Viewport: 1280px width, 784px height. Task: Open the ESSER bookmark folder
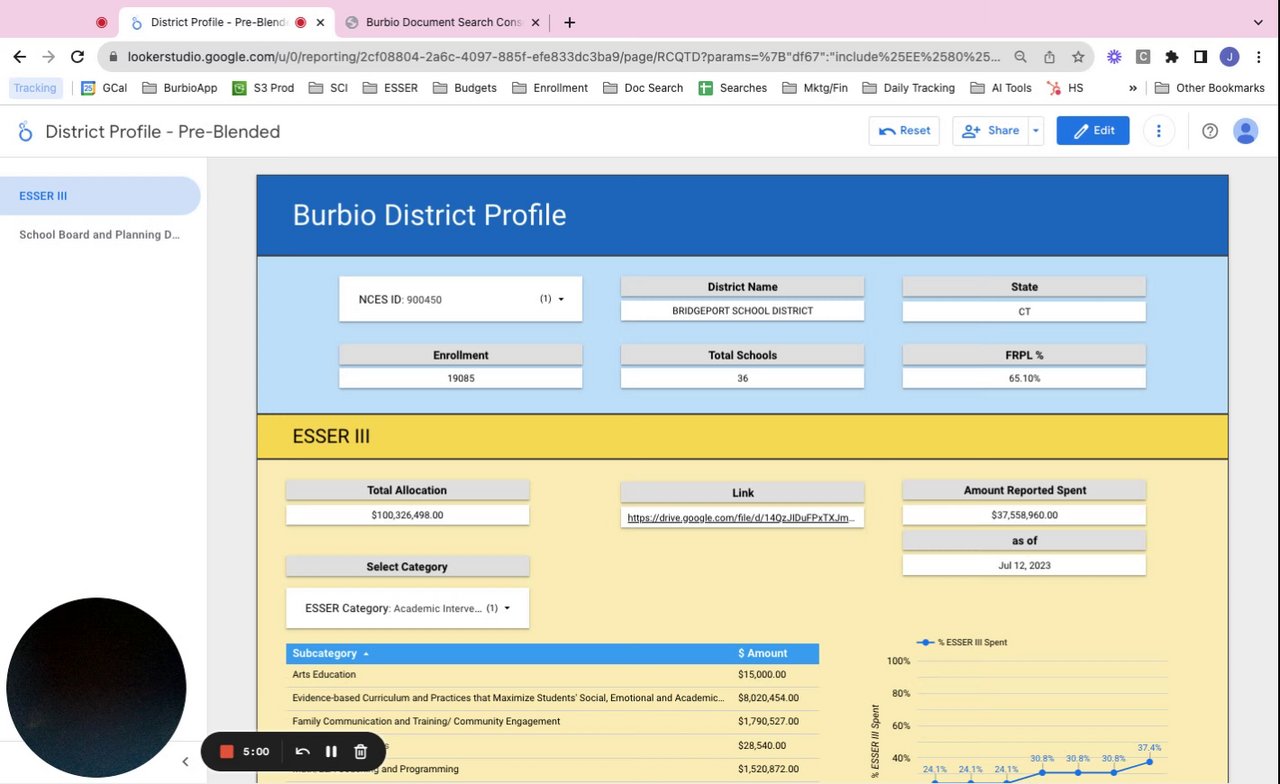click(x=390, y=88)
